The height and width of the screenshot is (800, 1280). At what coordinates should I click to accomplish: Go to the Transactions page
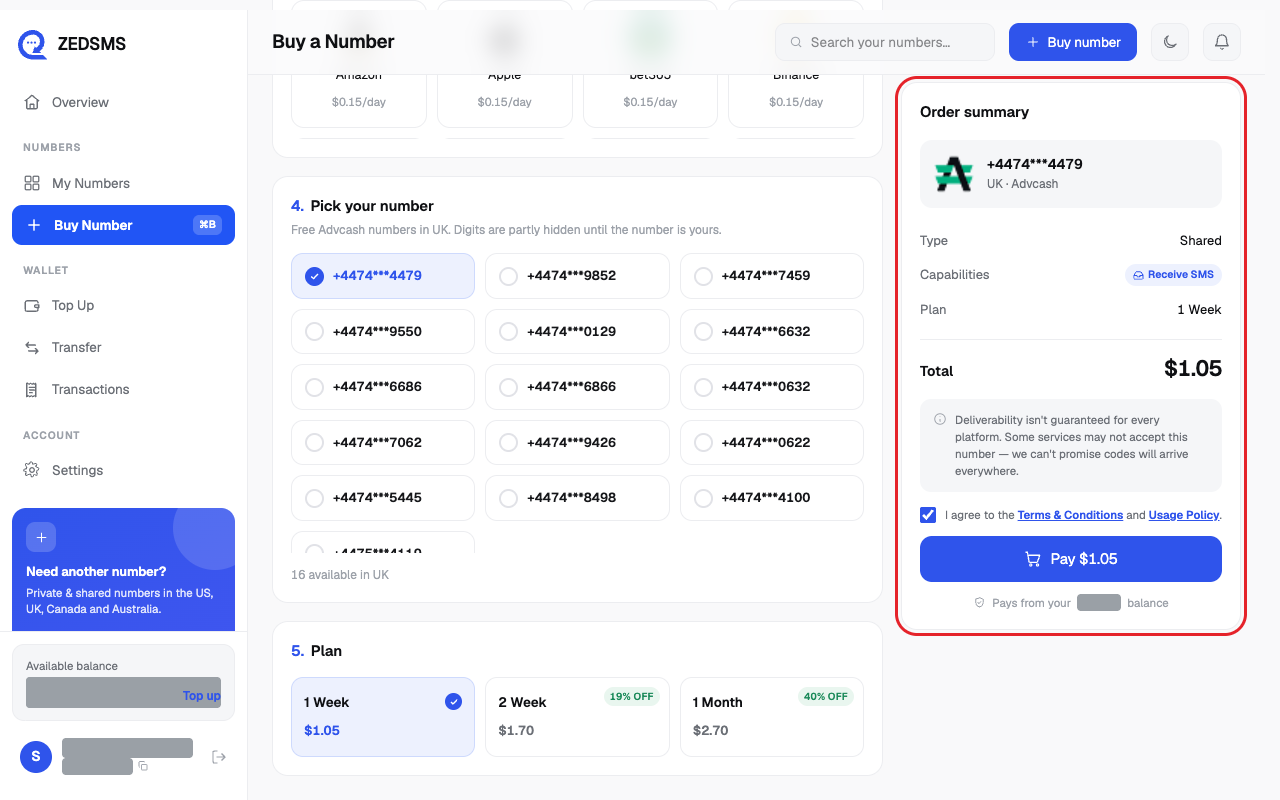(x=123, y=389)
